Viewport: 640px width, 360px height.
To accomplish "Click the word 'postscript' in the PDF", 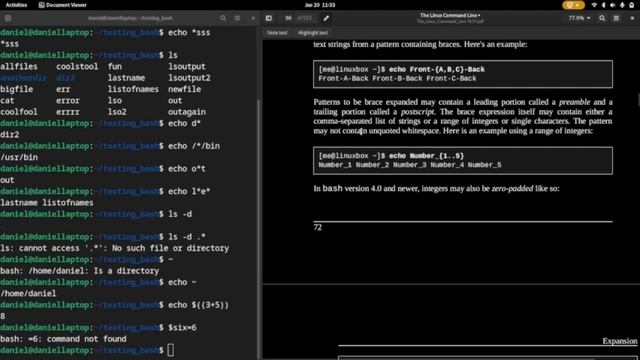I will 417,112.
